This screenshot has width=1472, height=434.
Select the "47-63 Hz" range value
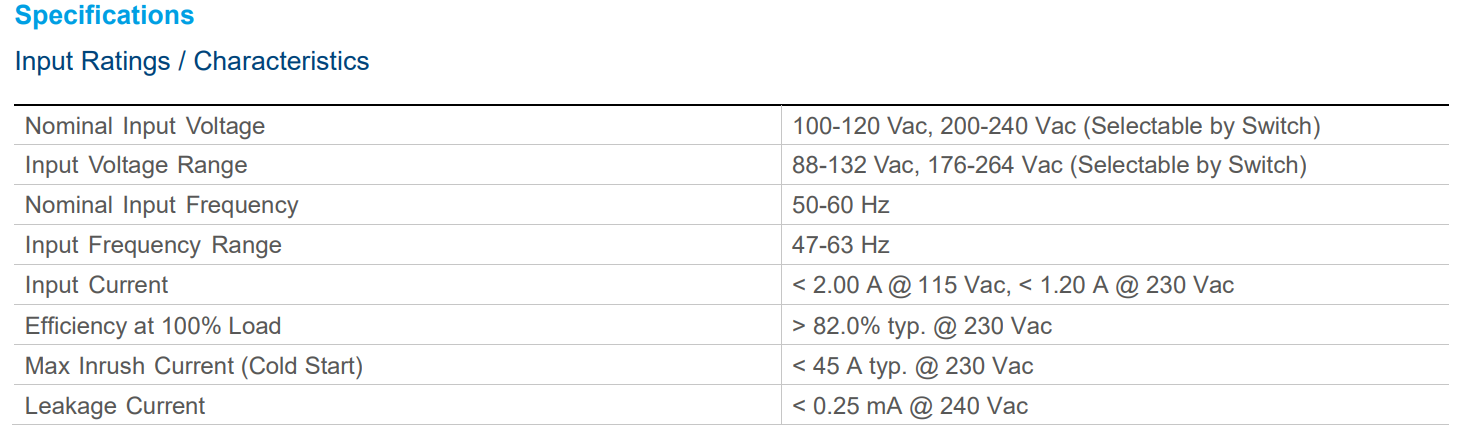(x=841, y=245)
